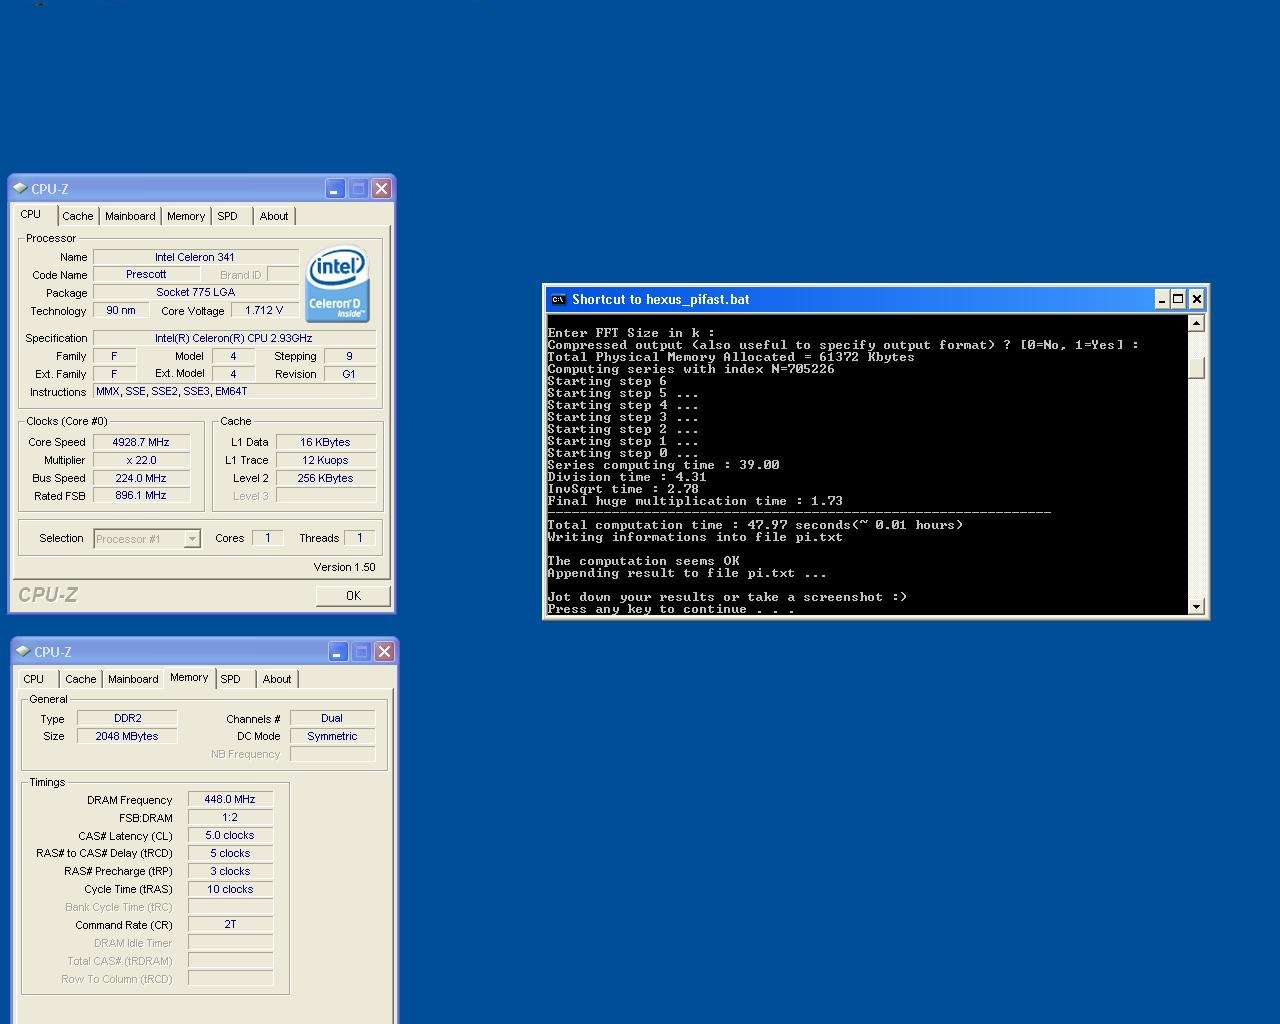Open the About tab in the Memory window
Viewport: 1280px width, 1024px height.
click(x=277, y=679)
